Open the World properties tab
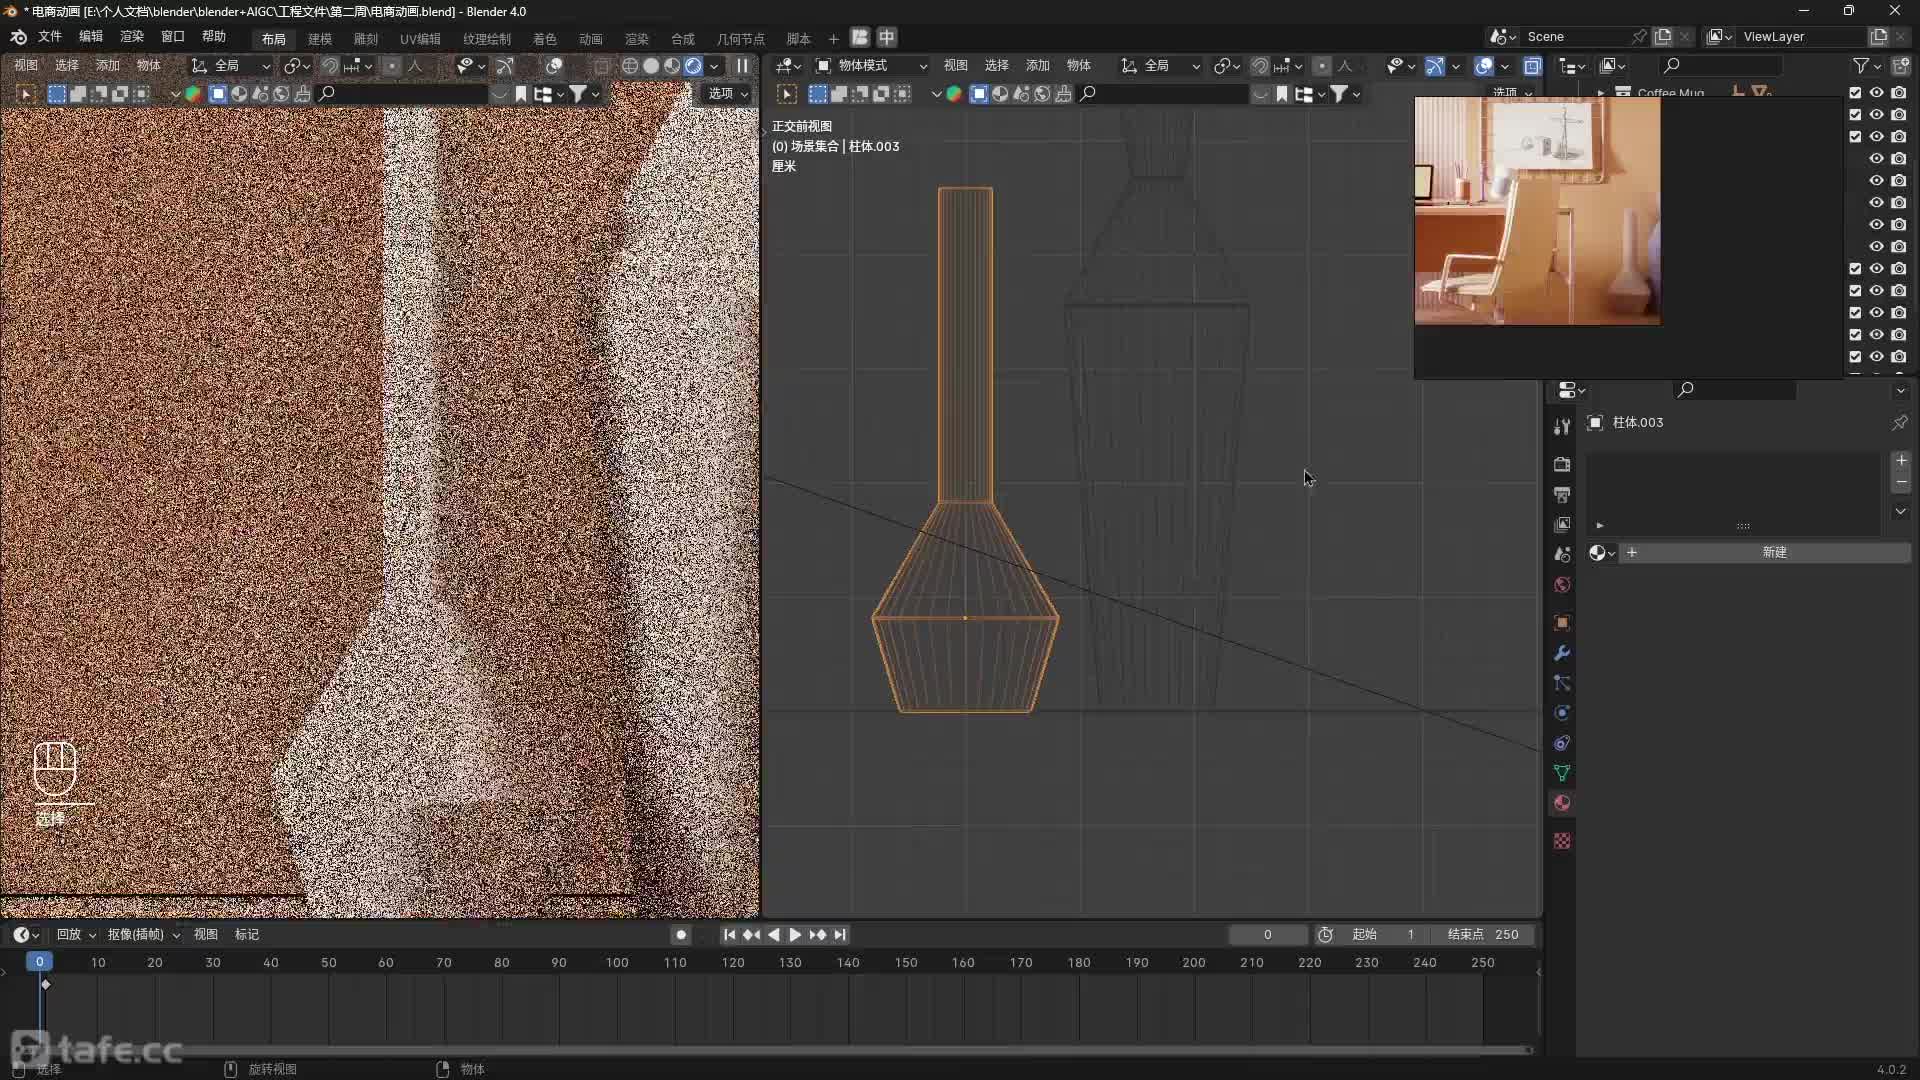The height and width of the screenshot is (1080, 1920). point(1561,584)
